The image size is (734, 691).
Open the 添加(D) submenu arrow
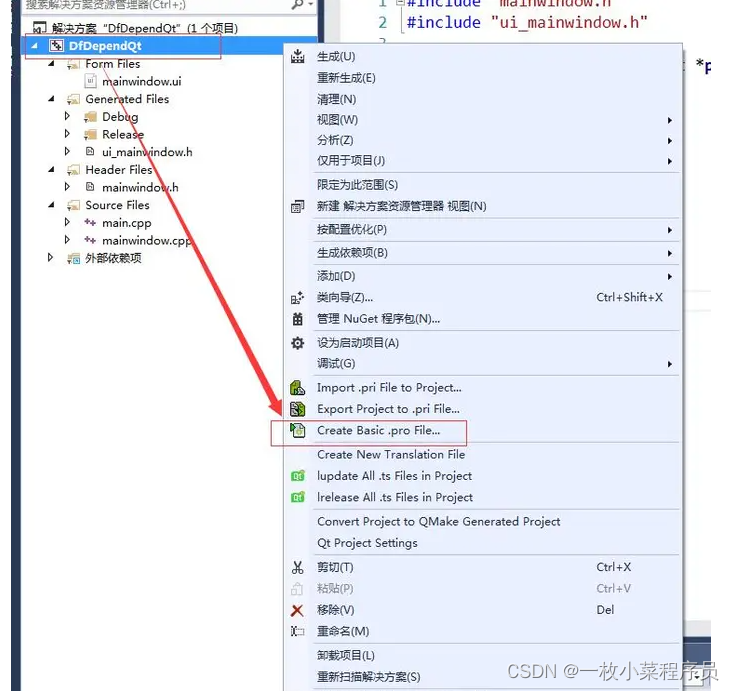pyautogui.click(x=670, y=277)
